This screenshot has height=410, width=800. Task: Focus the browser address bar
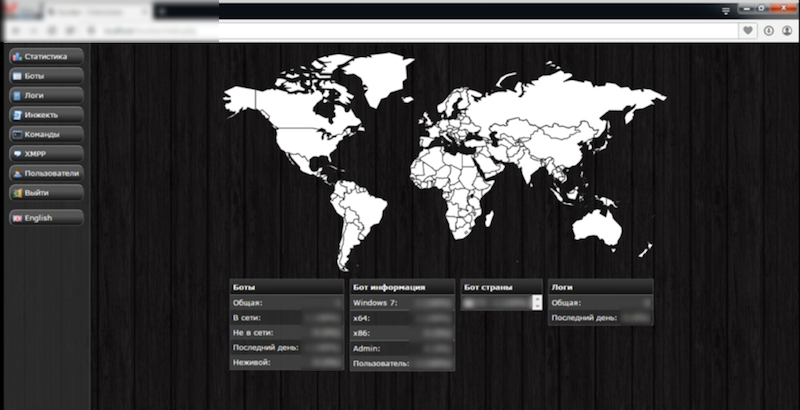(x=400, y=31)
